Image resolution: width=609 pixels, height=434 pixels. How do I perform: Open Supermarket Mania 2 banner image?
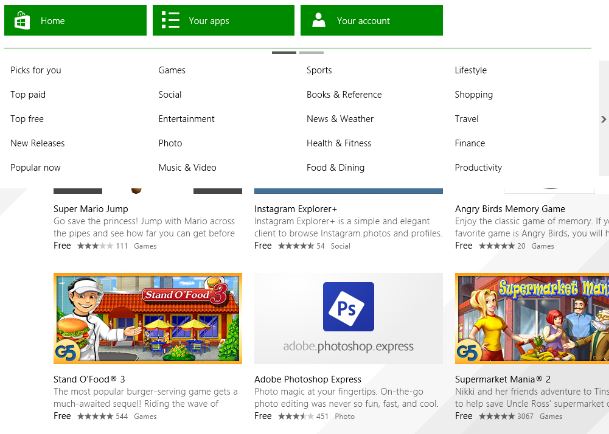click(532, 318)
